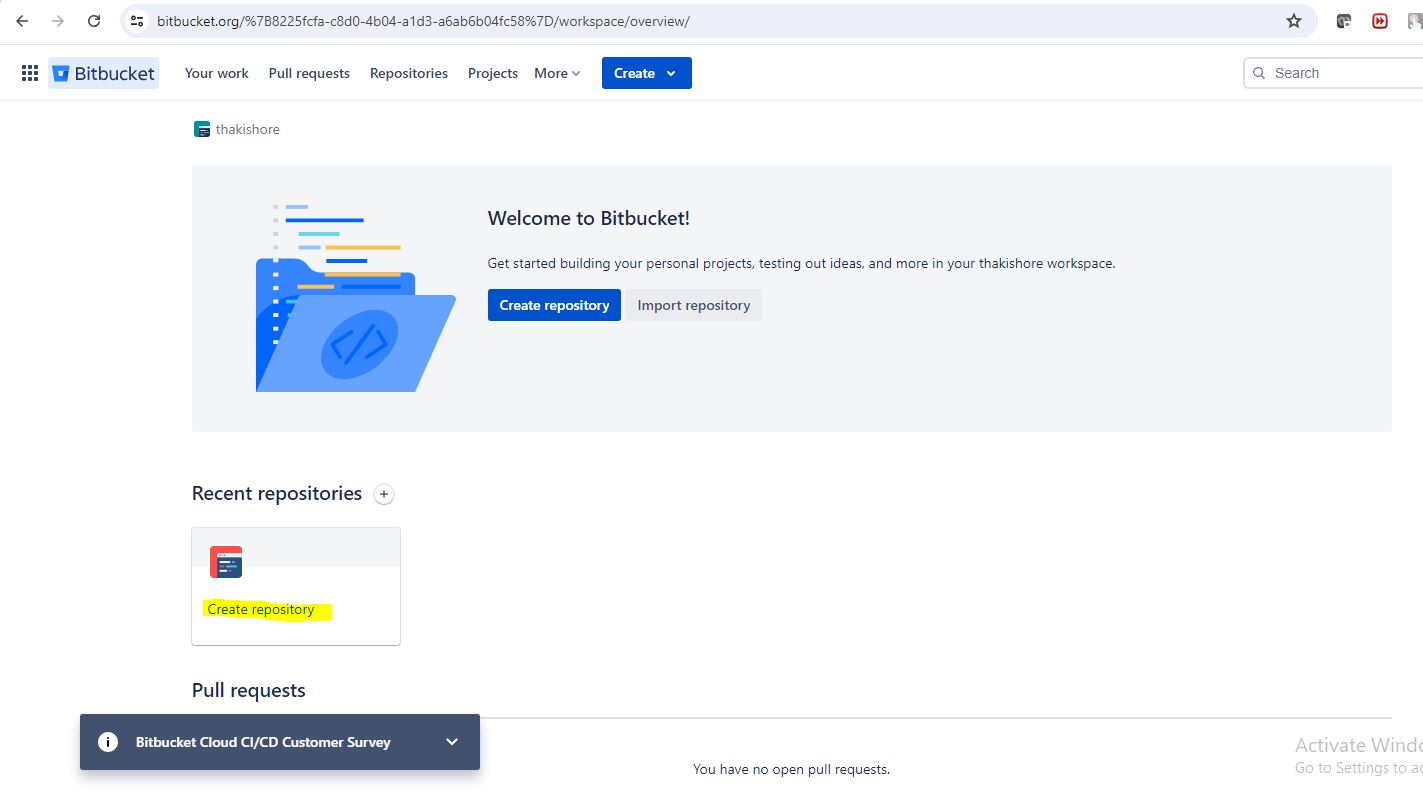Click the red repository avatar icon
The height and width of the screenshot is (796, 1423).
[226, 562]
